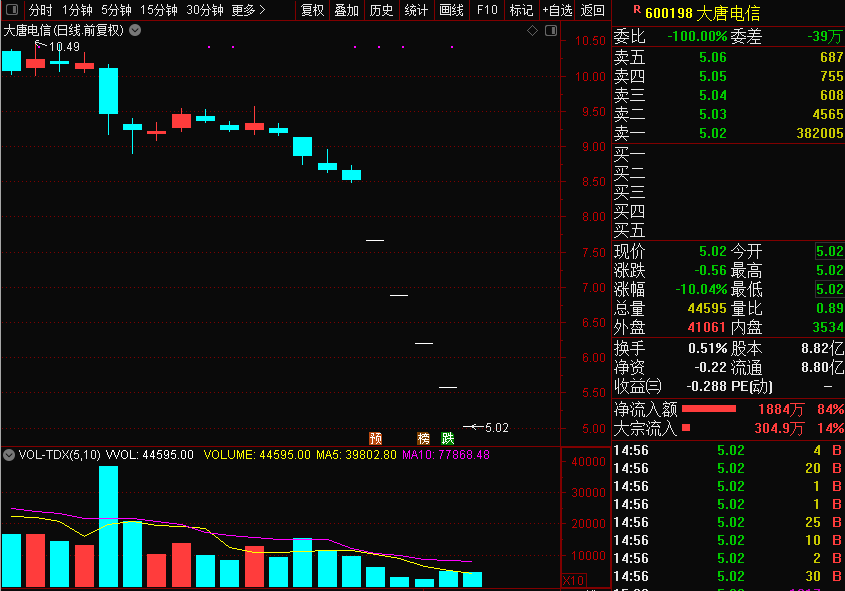Click the diamond icon above the chart
This screenshot has width=845, height=591.
pos(532,31)
